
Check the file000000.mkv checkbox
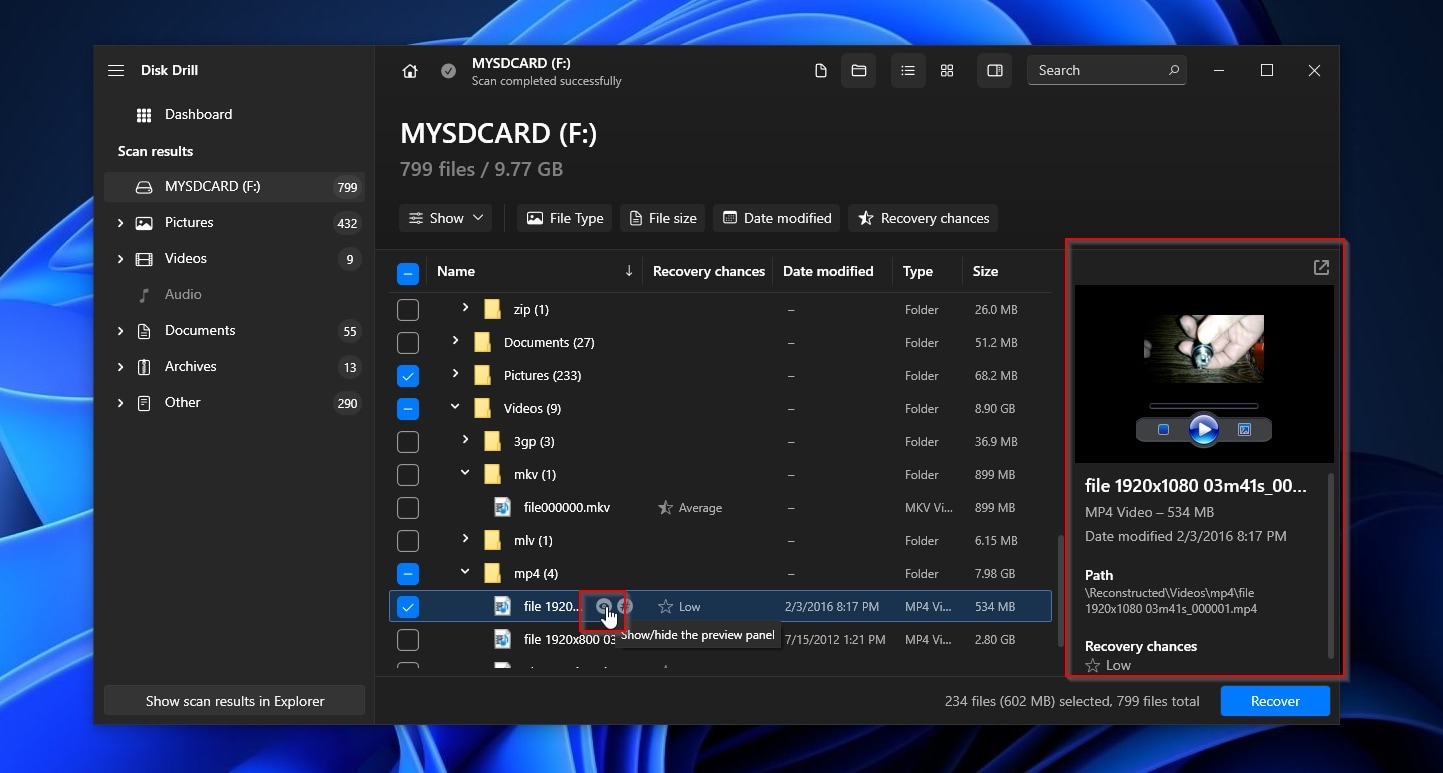(408, 507)
